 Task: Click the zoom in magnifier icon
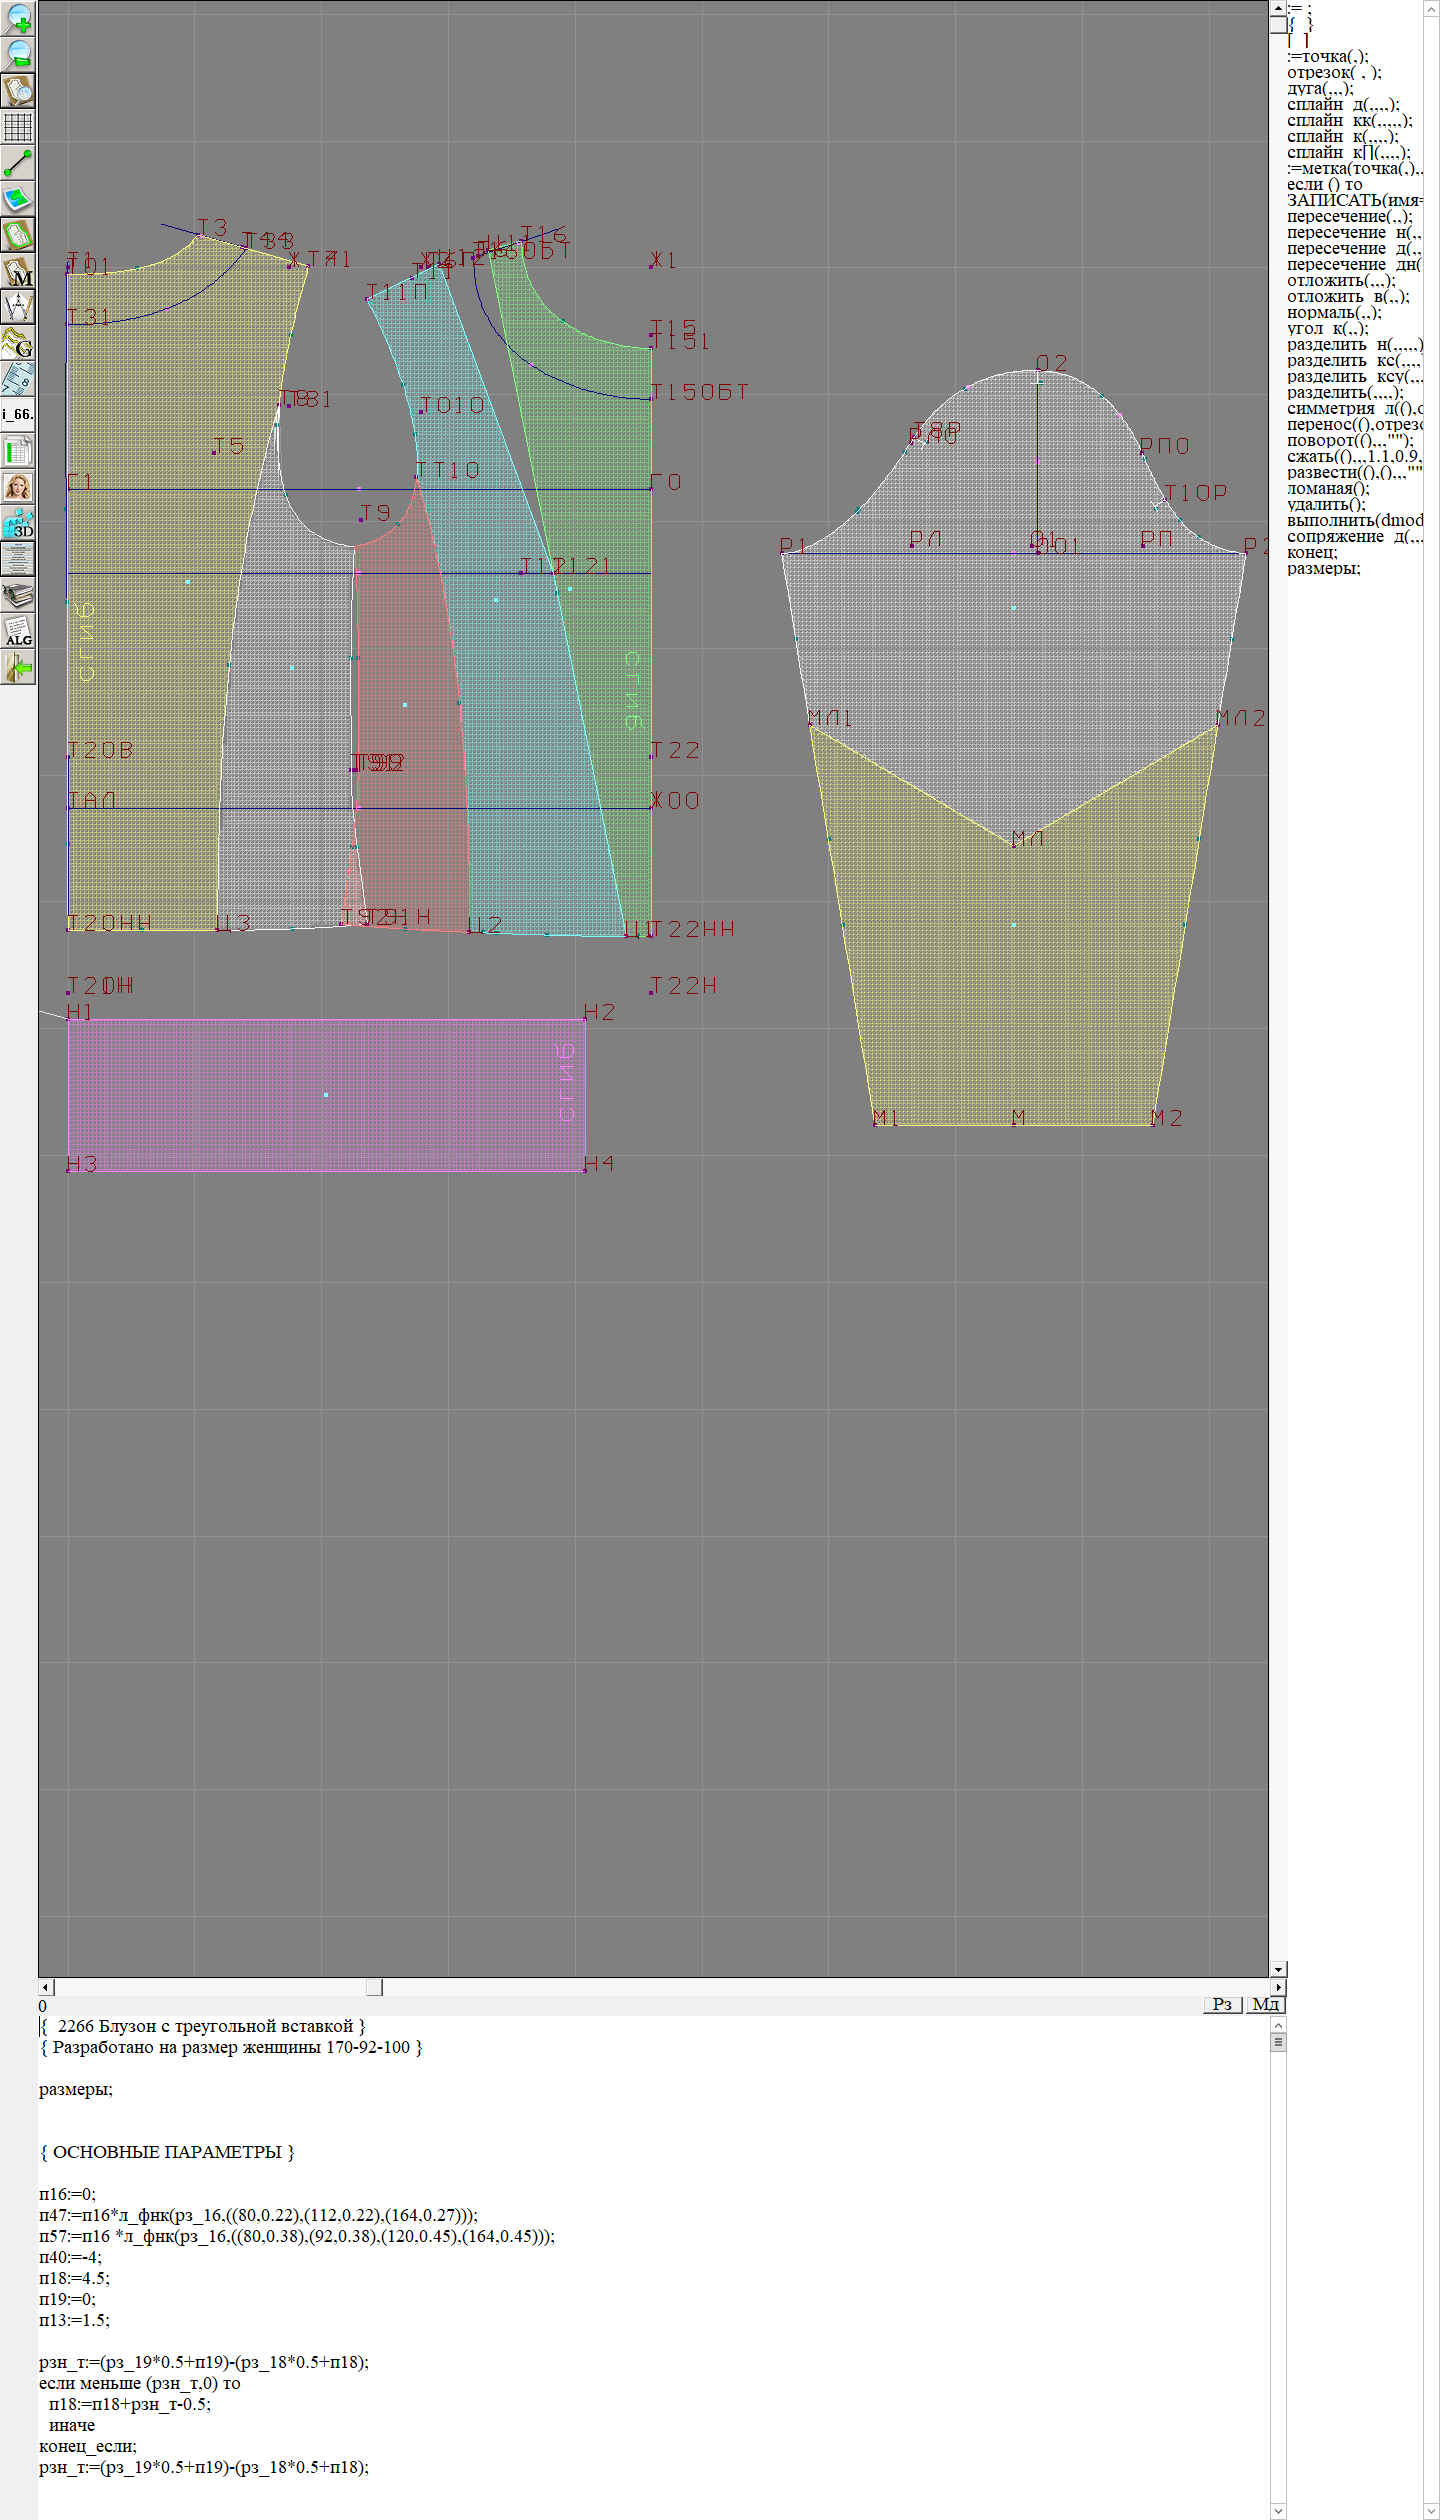click(x=18, y=18)
